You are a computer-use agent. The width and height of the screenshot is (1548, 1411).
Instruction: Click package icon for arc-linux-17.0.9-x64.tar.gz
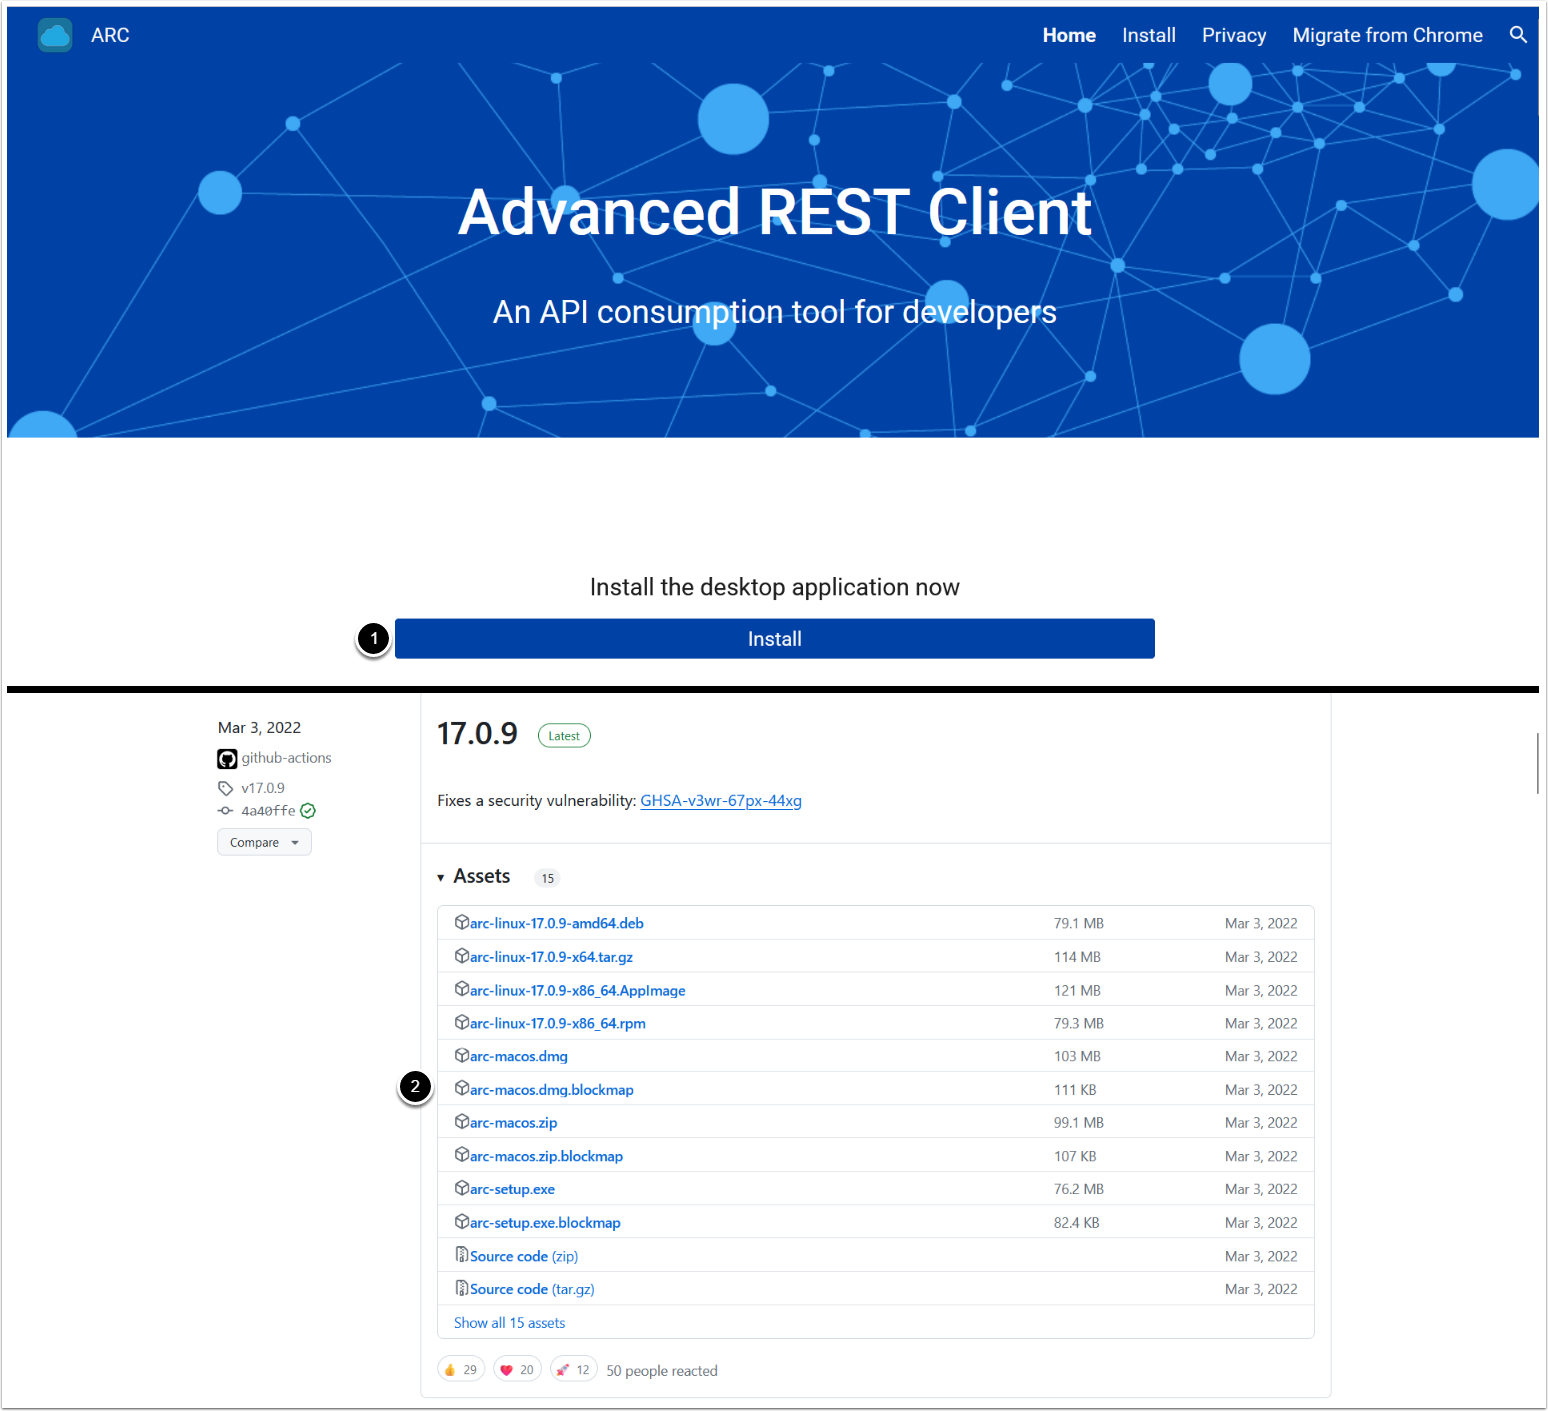[462, 956]
